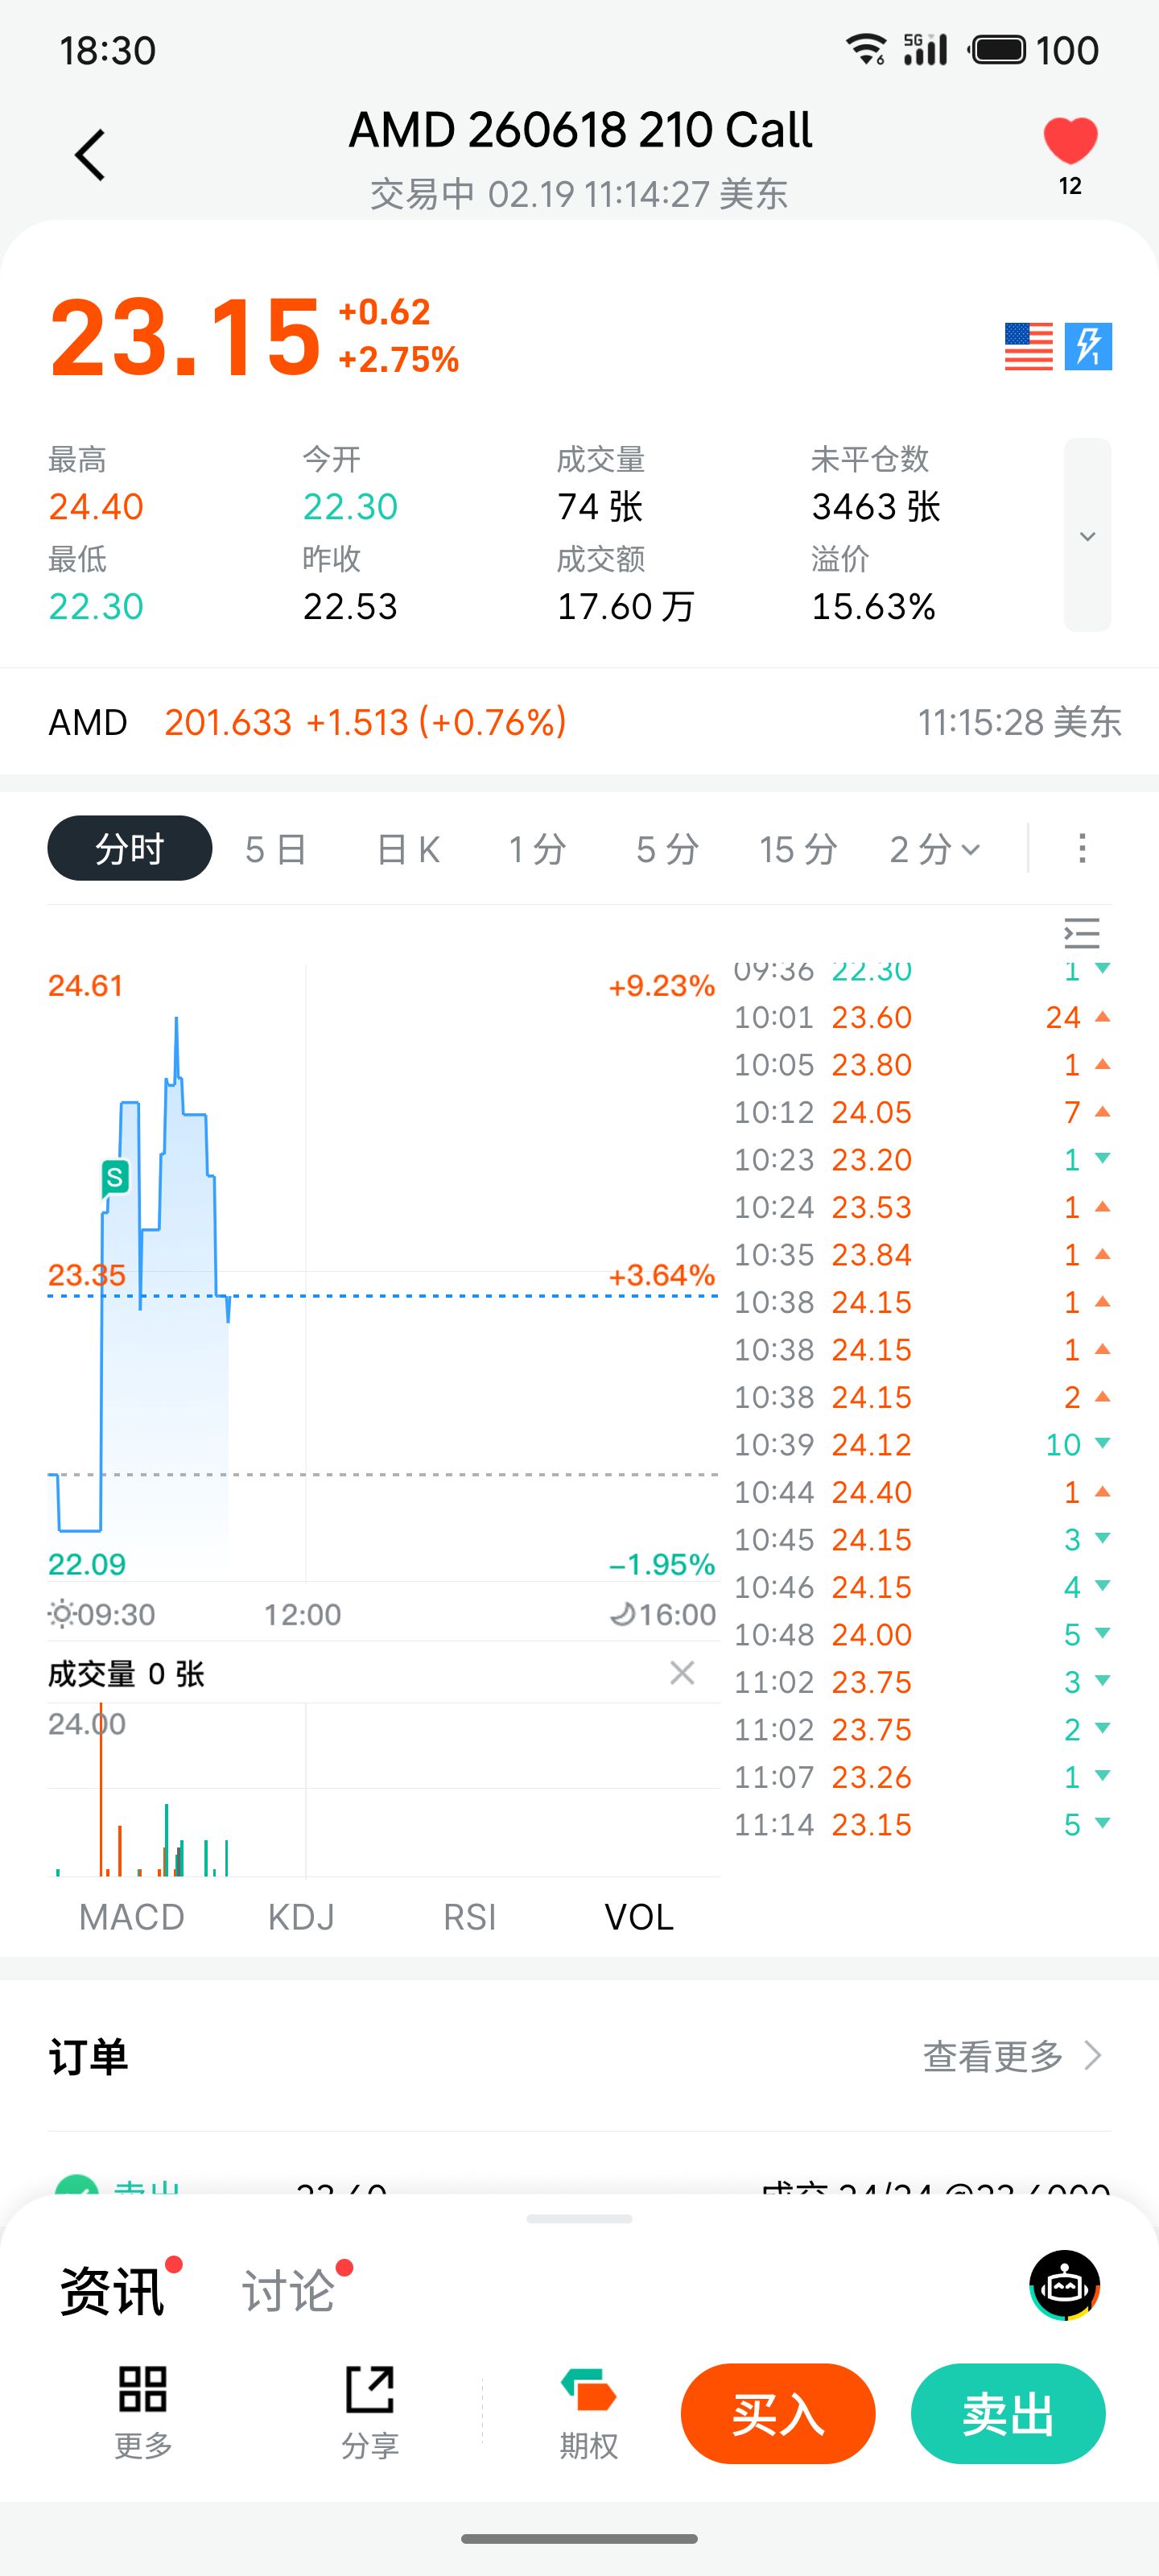Tap the back arrow icon
The width and height of the screenshot is (1159, 2576).
pos(90,155)
